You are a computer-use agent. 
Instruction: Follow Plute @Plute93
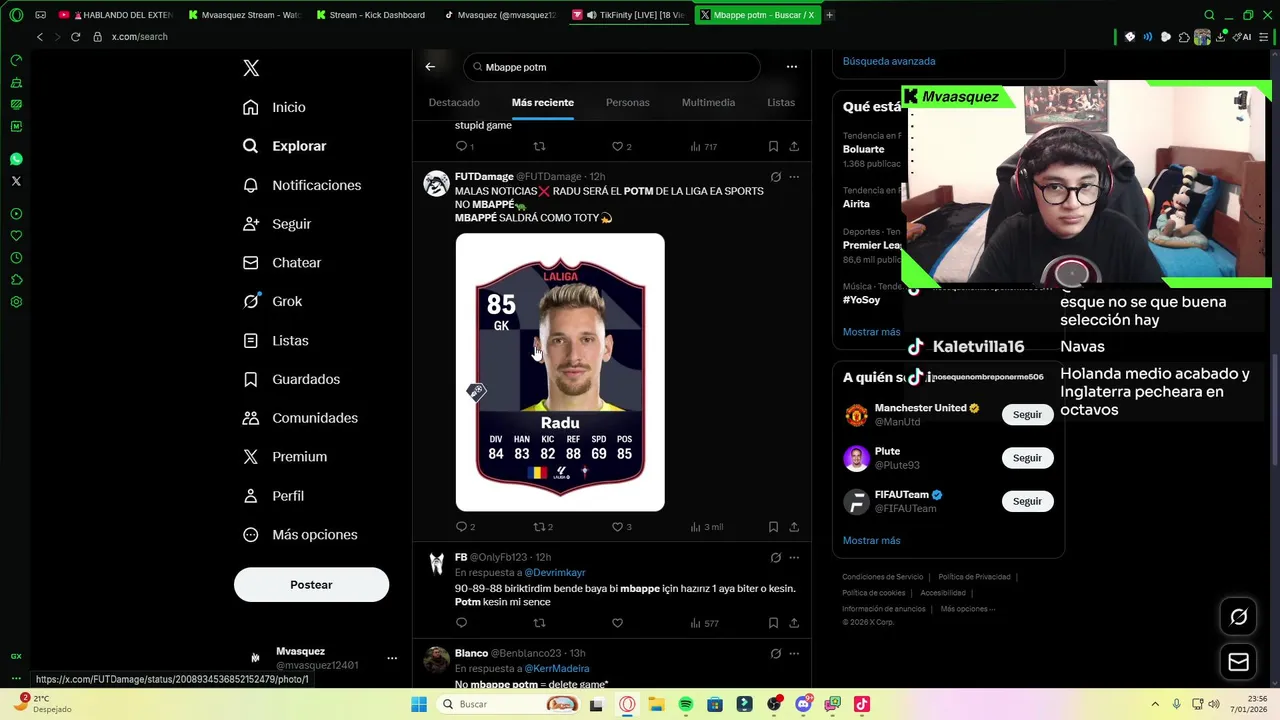(x=1027, y=458)
